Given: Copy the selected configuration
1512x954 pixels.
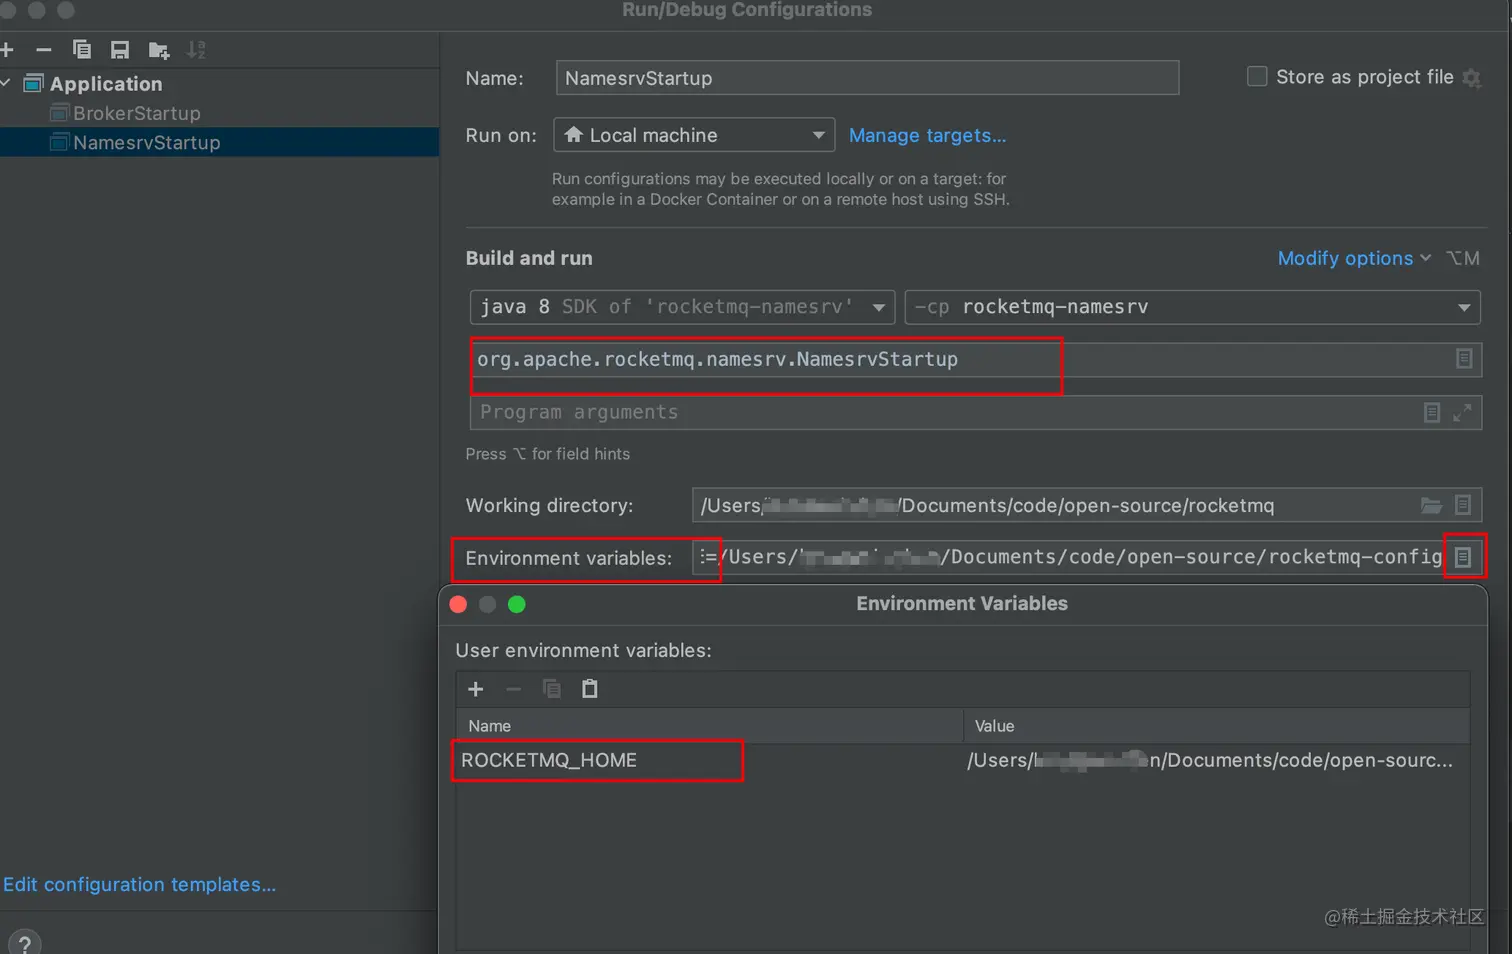Looking at the screenshot, I should coord(82,49).
